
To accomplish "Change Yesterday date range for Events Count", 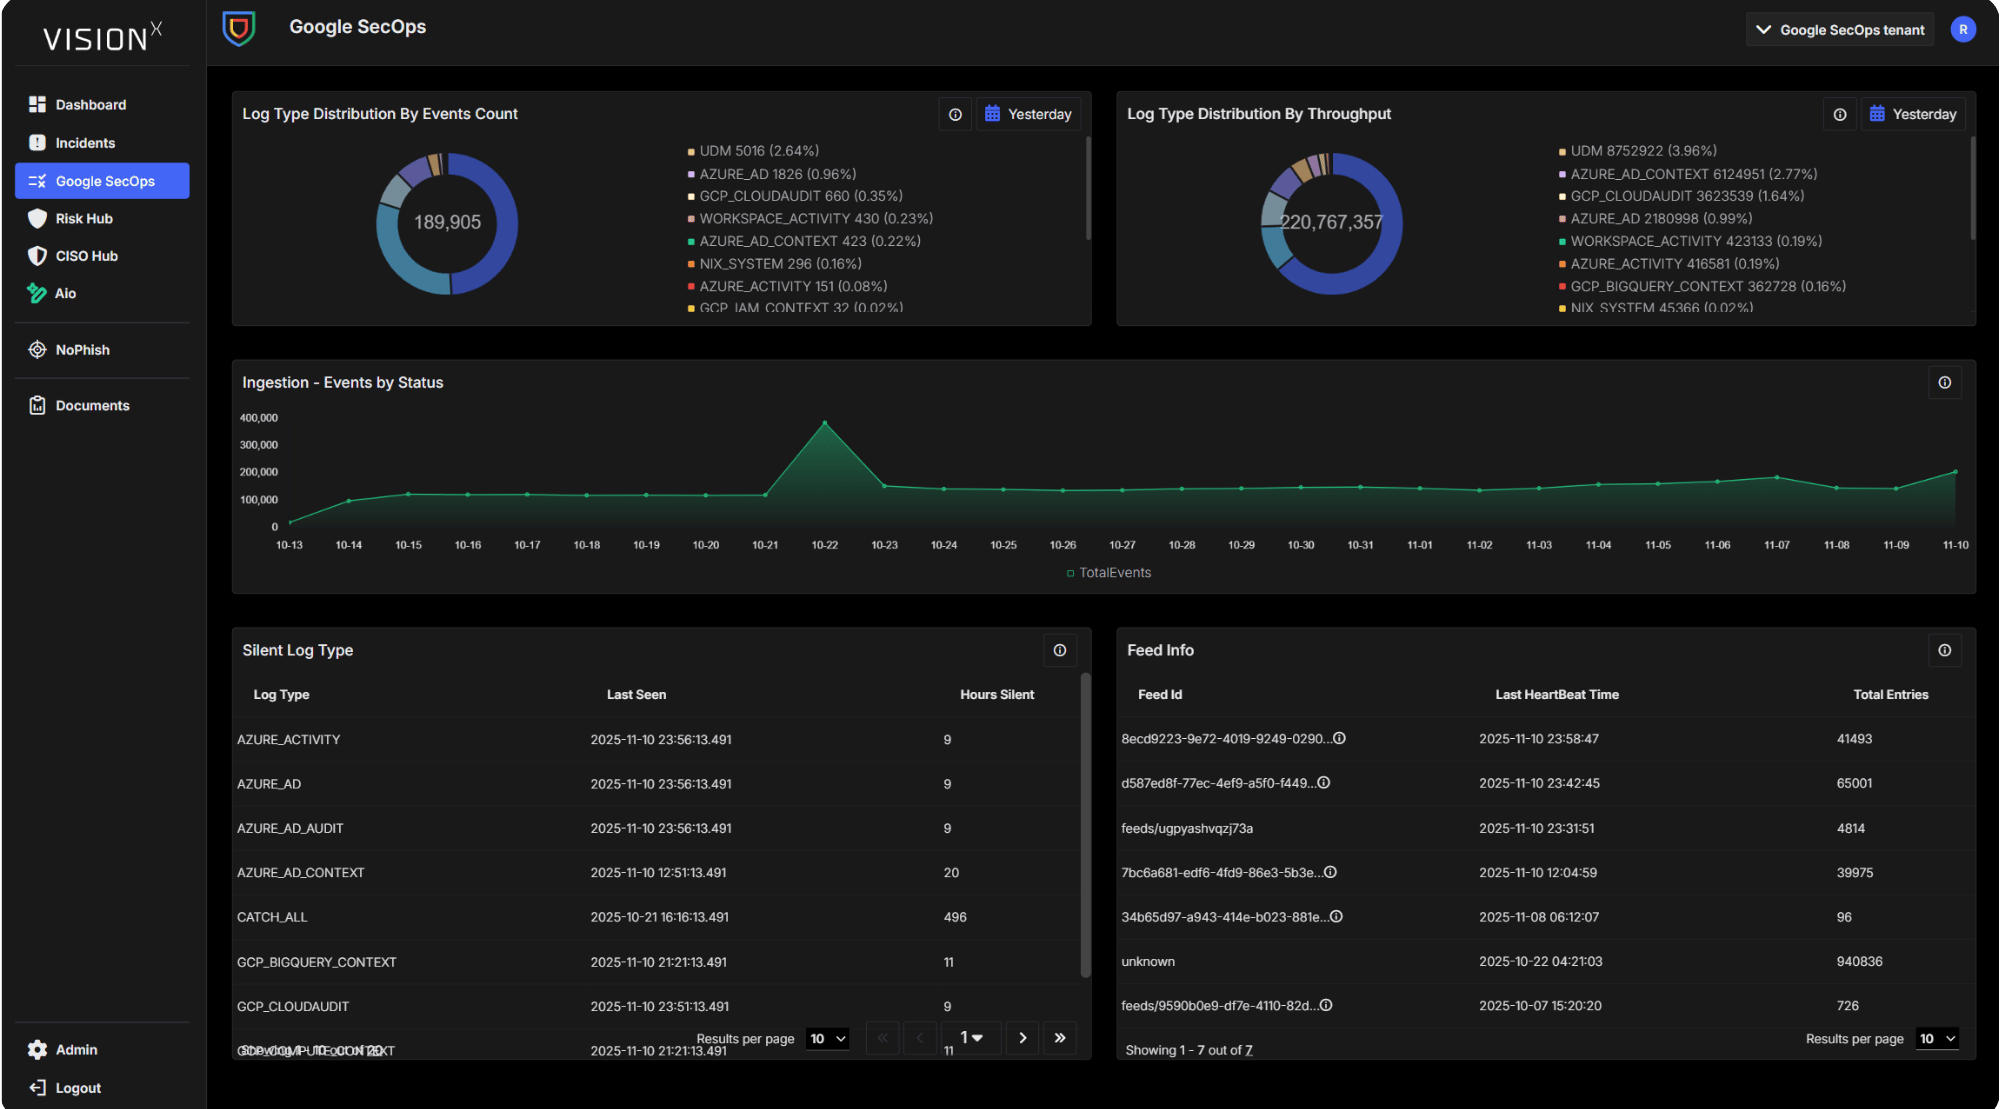I will pyautogui.click(x=1029, y=115).
